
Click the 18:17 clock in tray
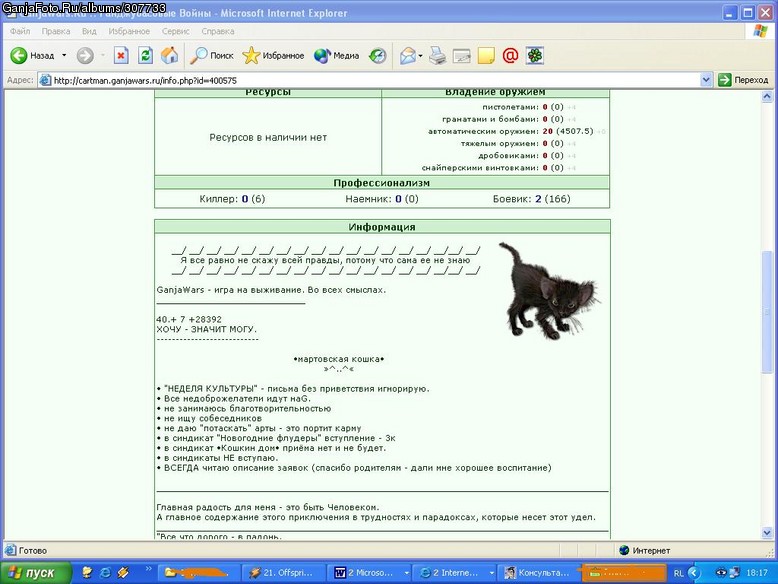tap(757, 573)
